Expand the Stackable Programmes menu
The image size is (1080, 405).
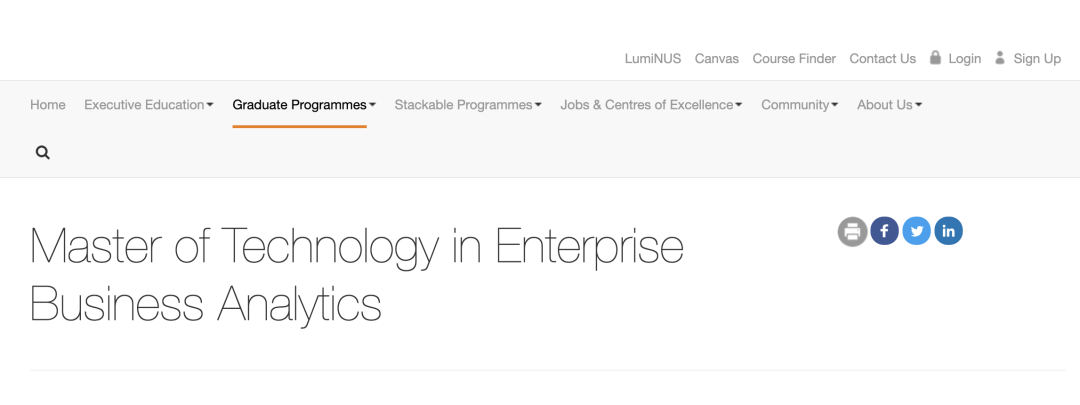(467, 105)
